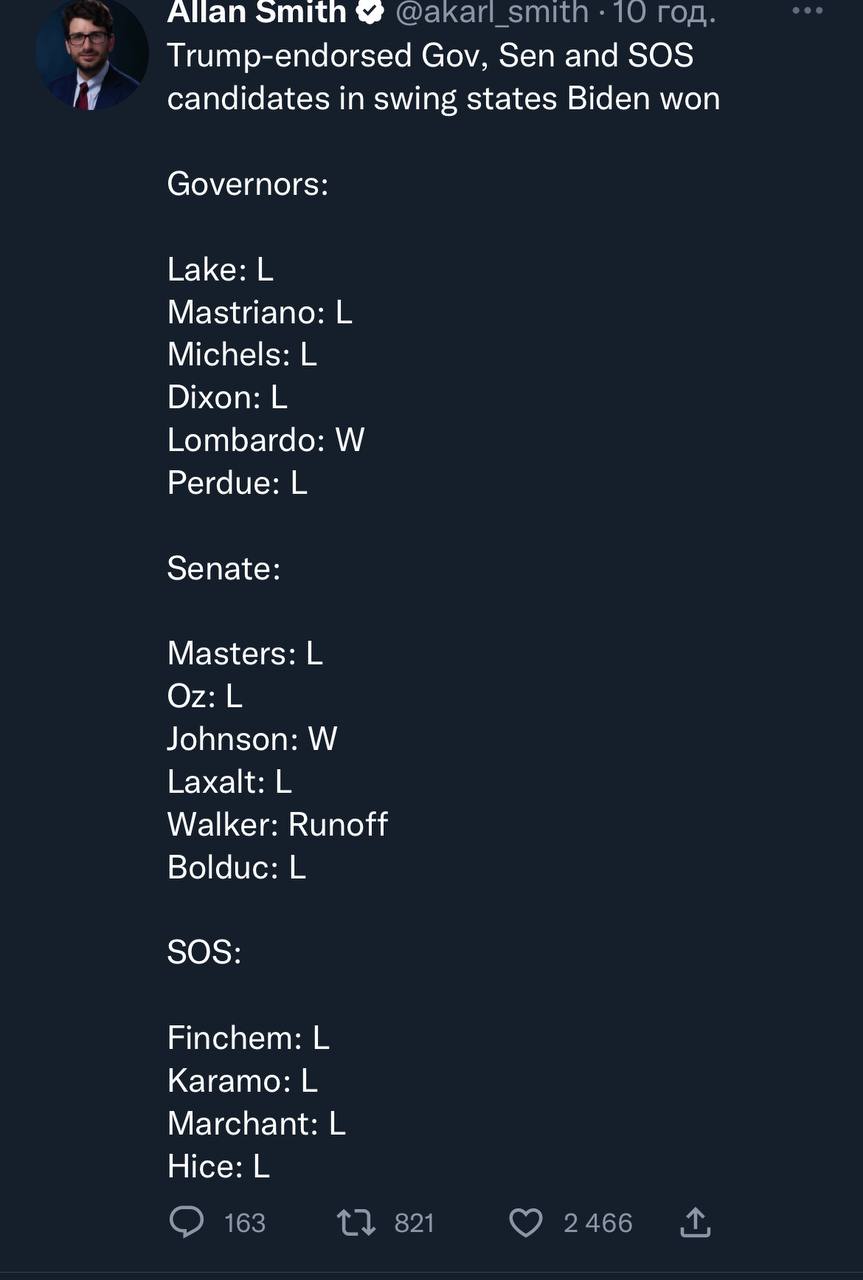Click the "Governors:" heading text
Image resolution: width=863 pixels, height=1280 pixels.
(248, 184)
